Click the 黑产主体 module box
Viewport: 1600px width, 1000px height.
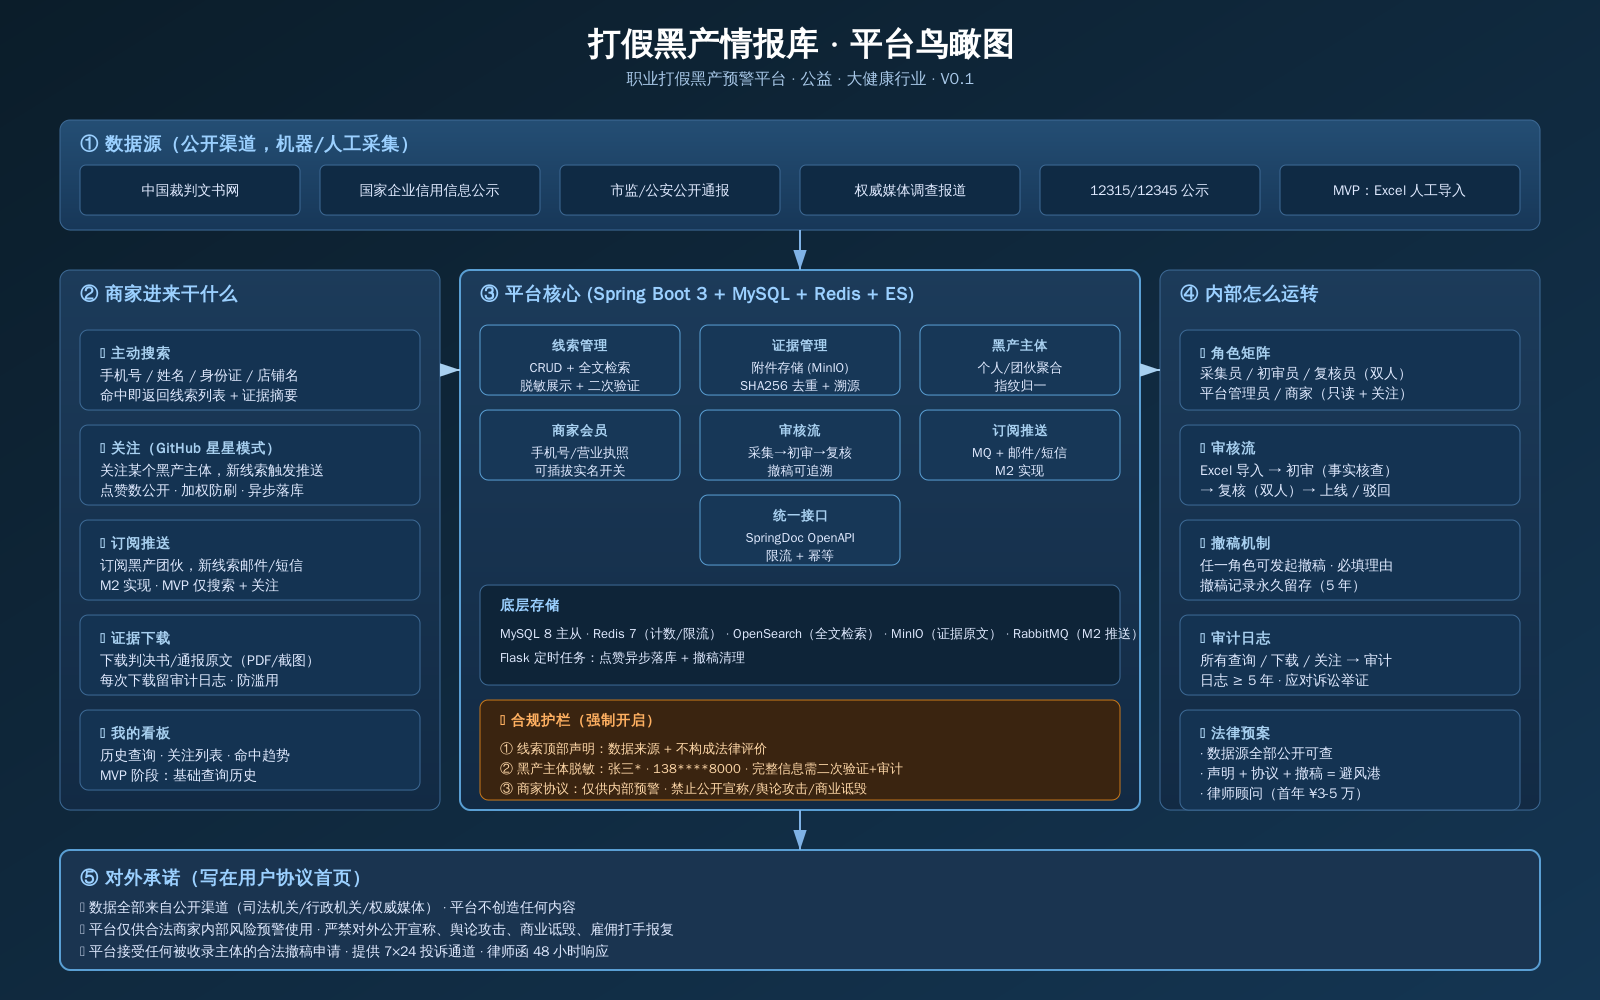point(1020,360)
